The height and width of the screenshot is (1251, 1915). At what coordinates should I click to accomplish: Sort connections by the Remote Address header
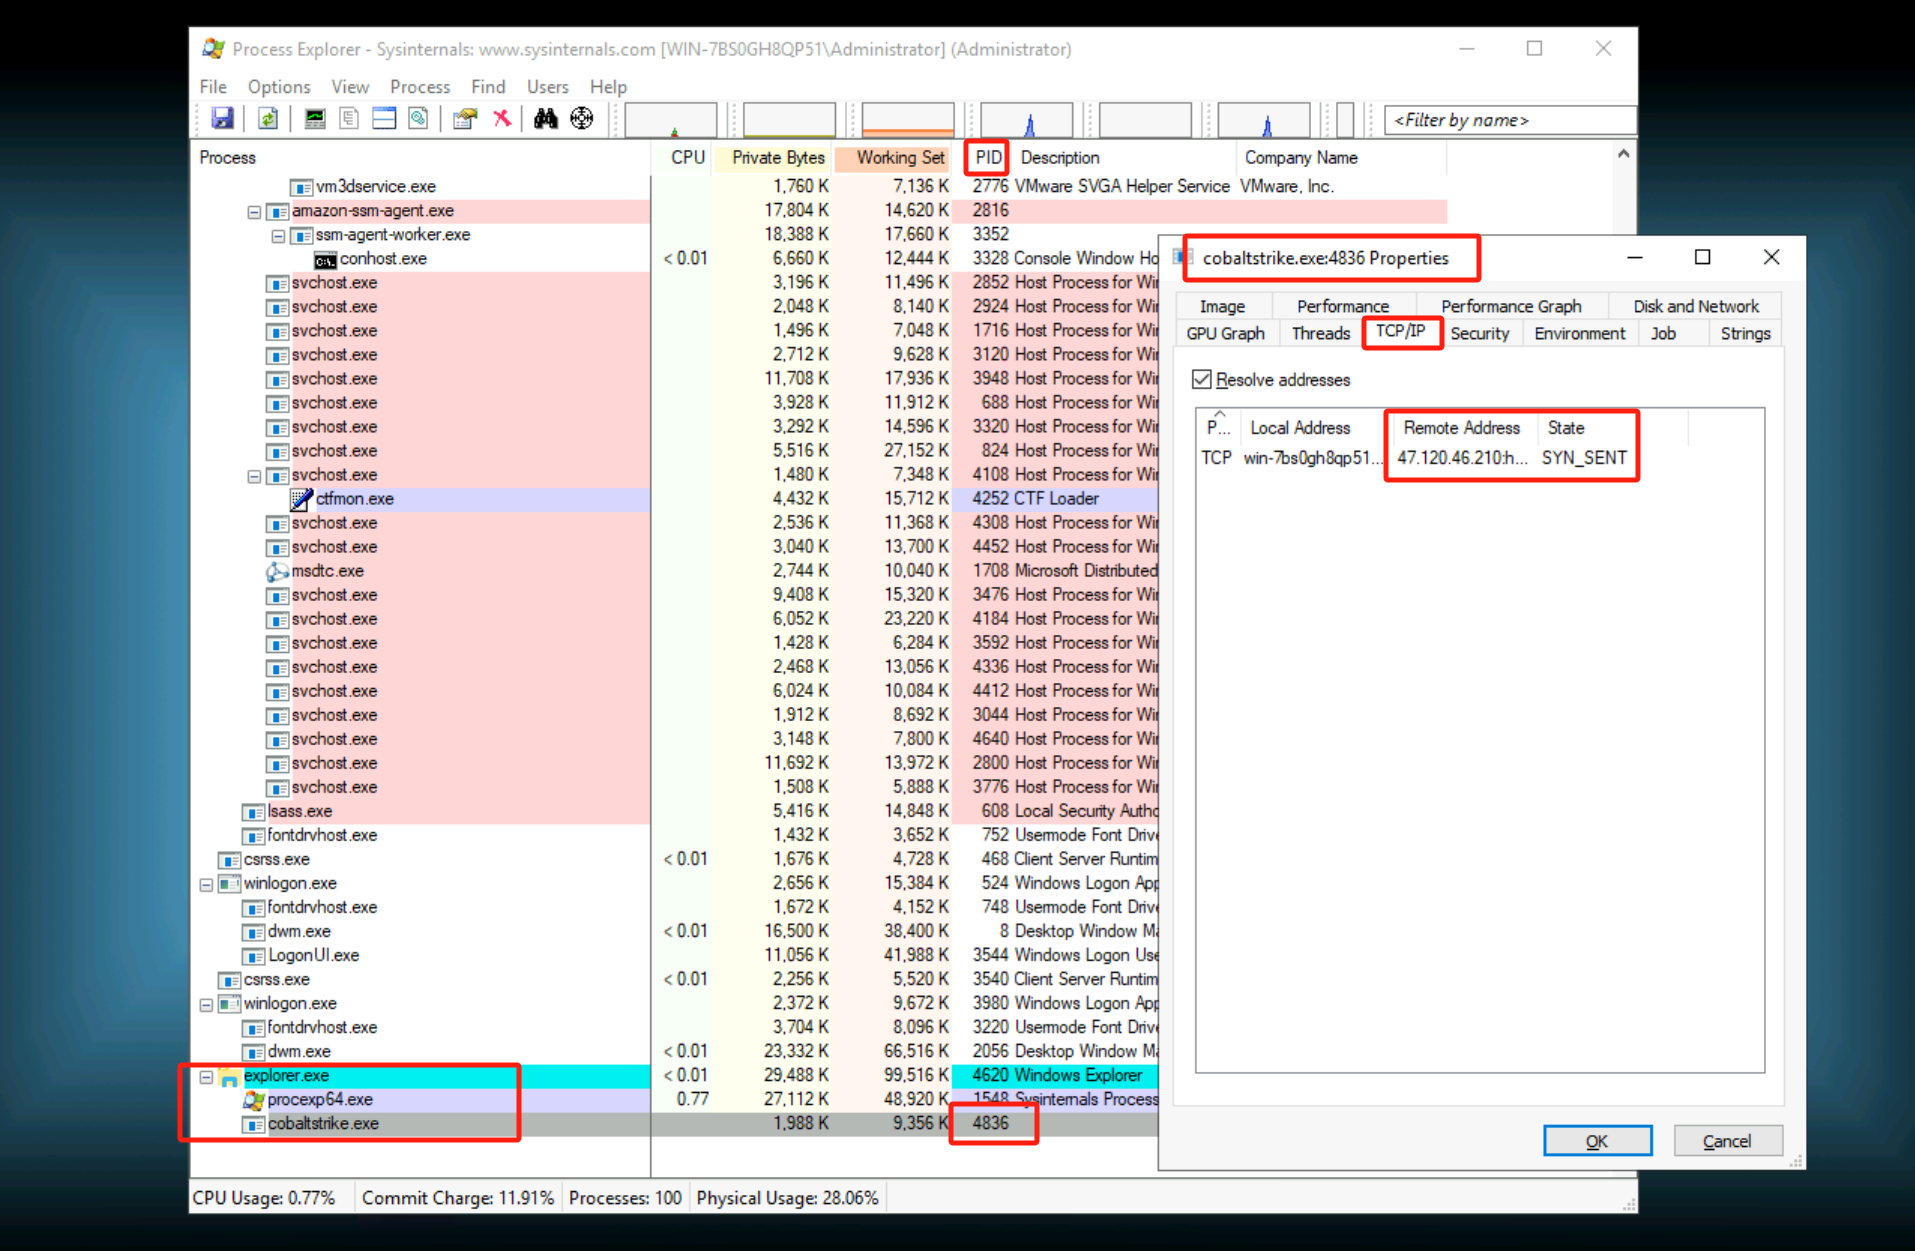pos(1462,428)
